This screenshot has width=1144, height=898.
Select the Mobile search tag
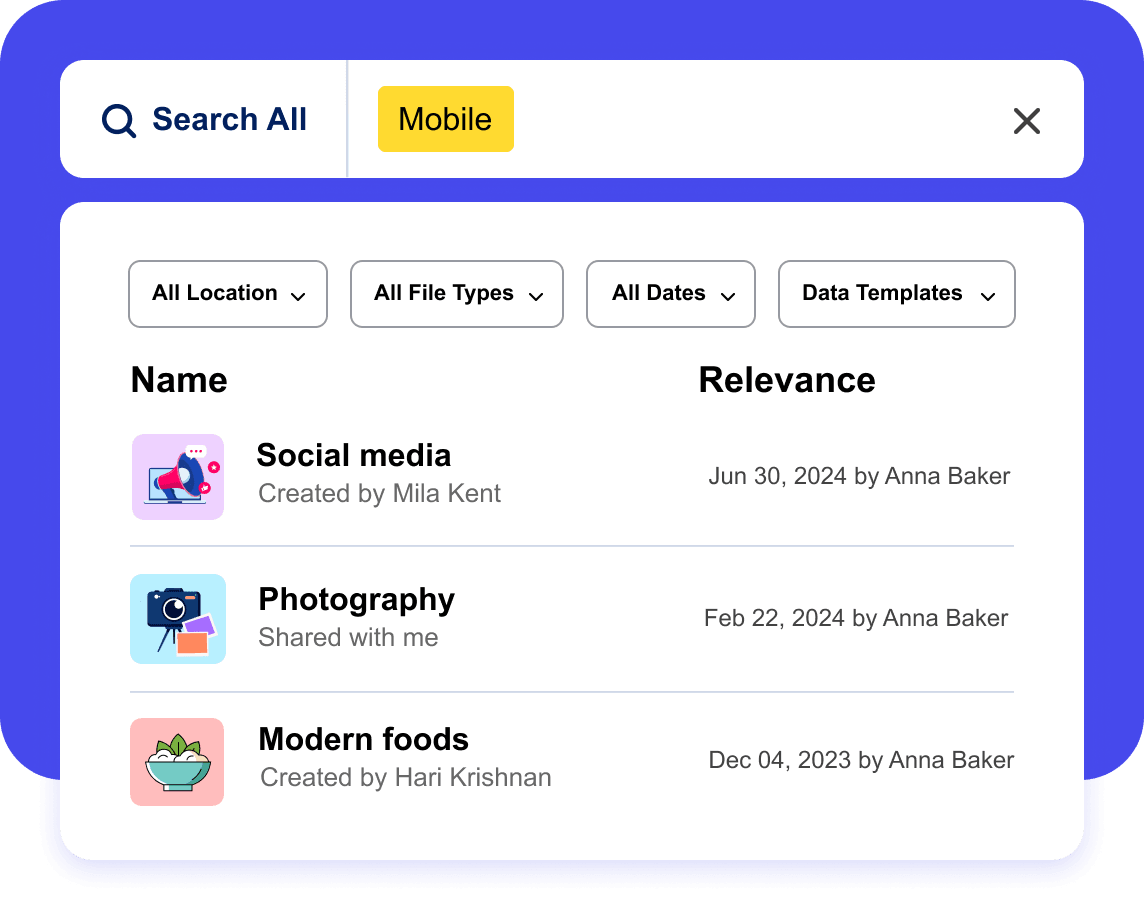pyautogui.click(x=445, y=119)
